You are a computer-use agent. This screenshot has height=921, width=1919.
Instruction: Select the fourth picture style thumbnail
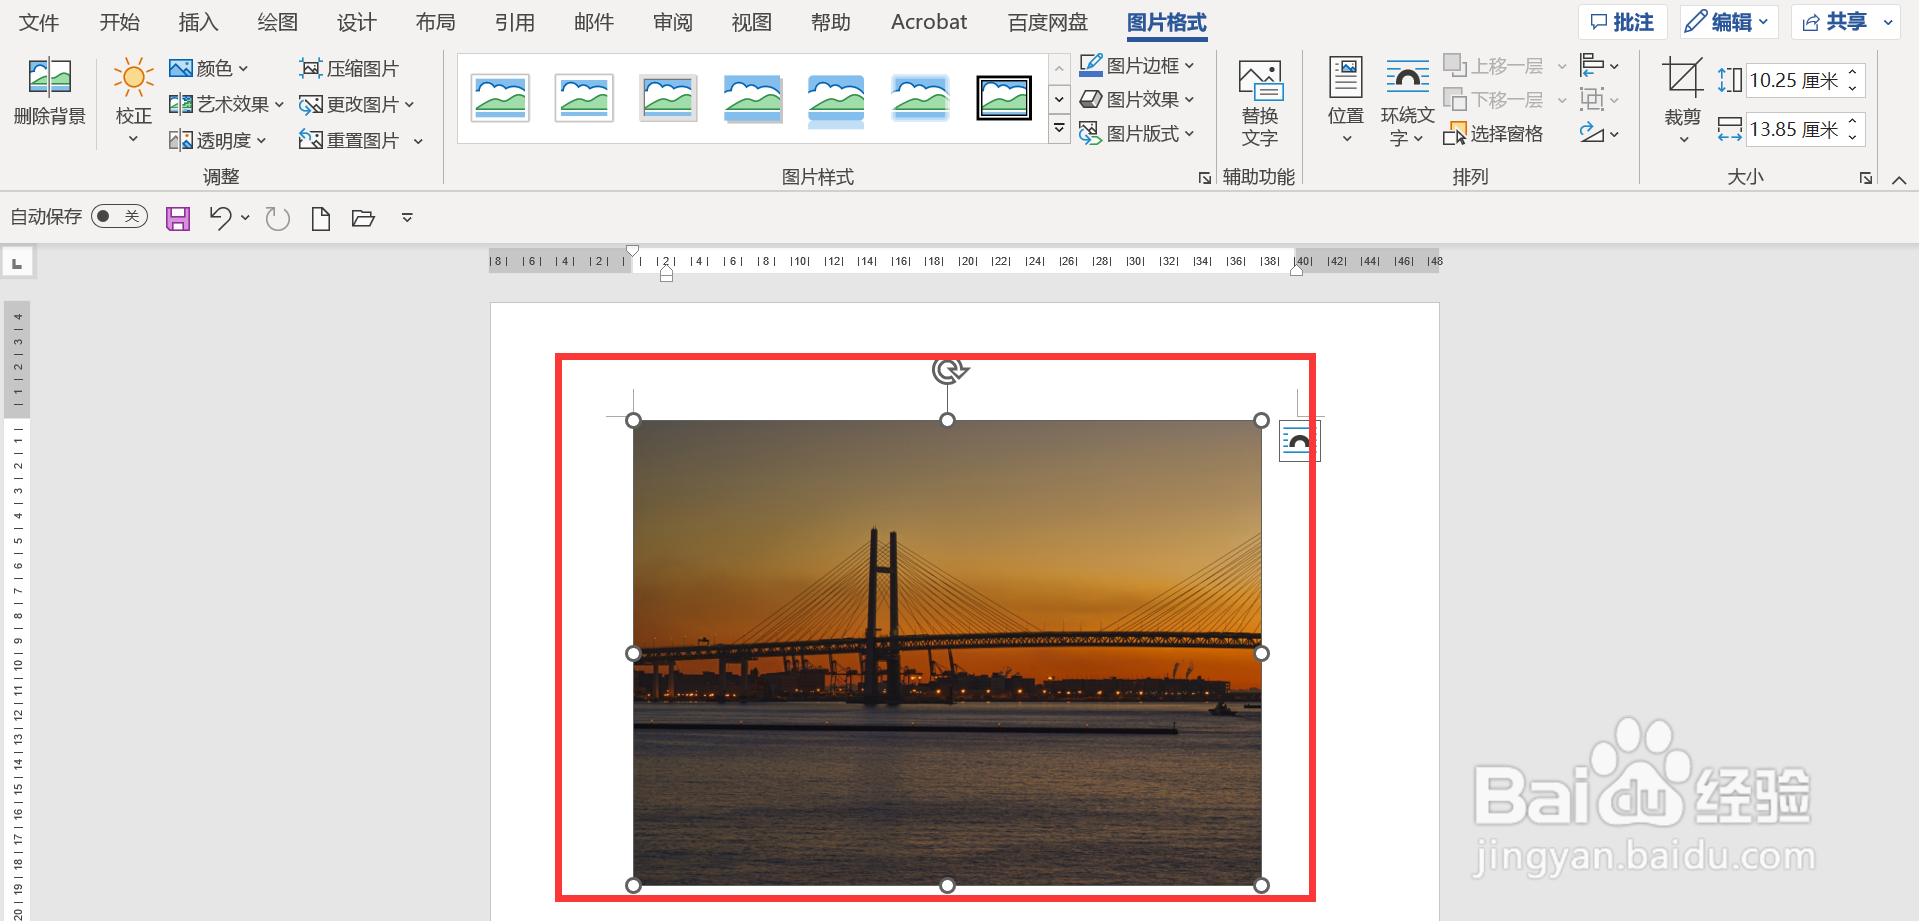[x=752, y=98]
